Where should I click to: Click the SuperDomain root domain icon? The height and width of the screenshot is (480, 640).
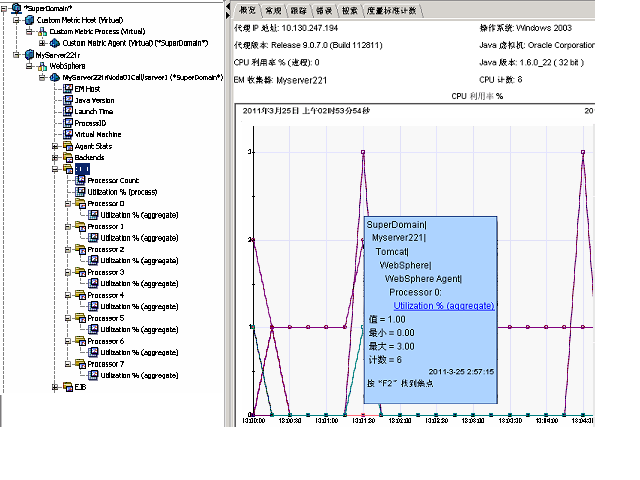[16, 8]
